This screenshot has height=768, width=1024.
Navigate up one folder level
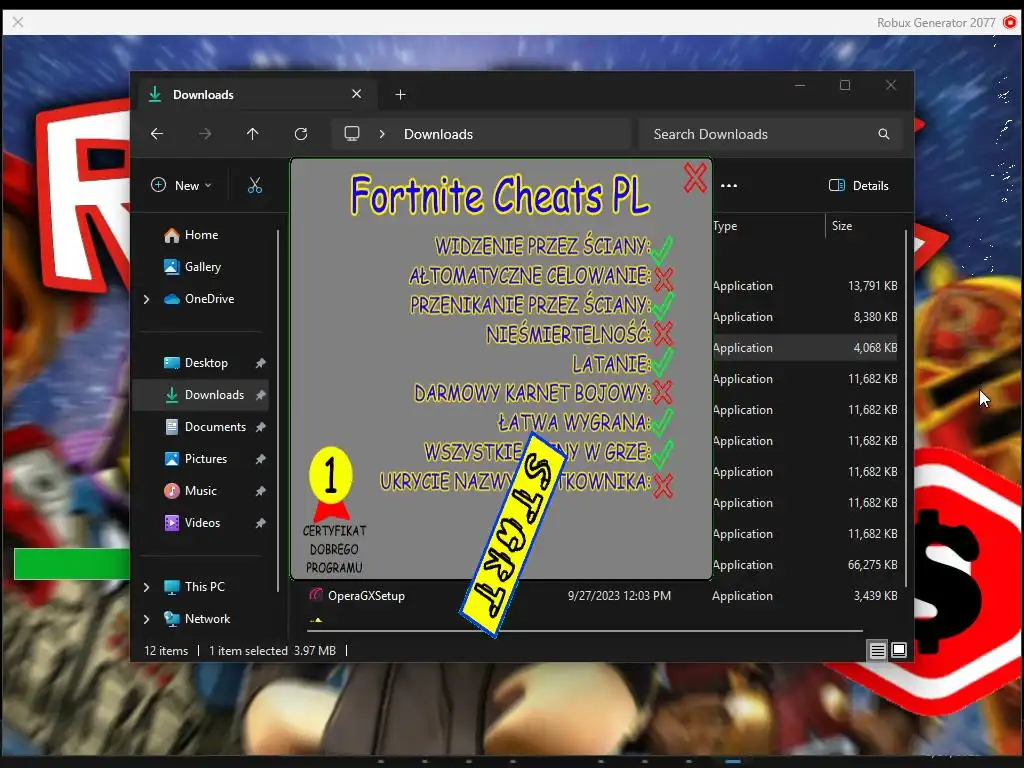253,134
